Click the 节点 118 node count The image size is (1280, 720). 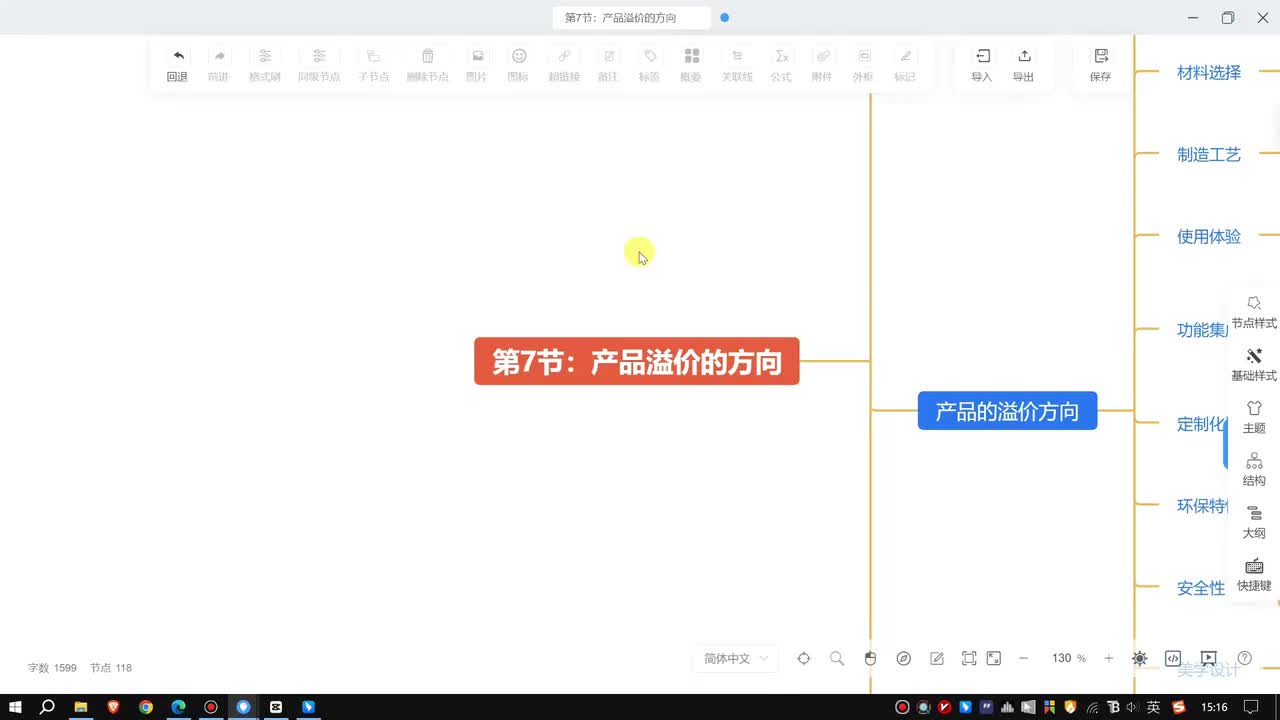(x=111, y=668)
